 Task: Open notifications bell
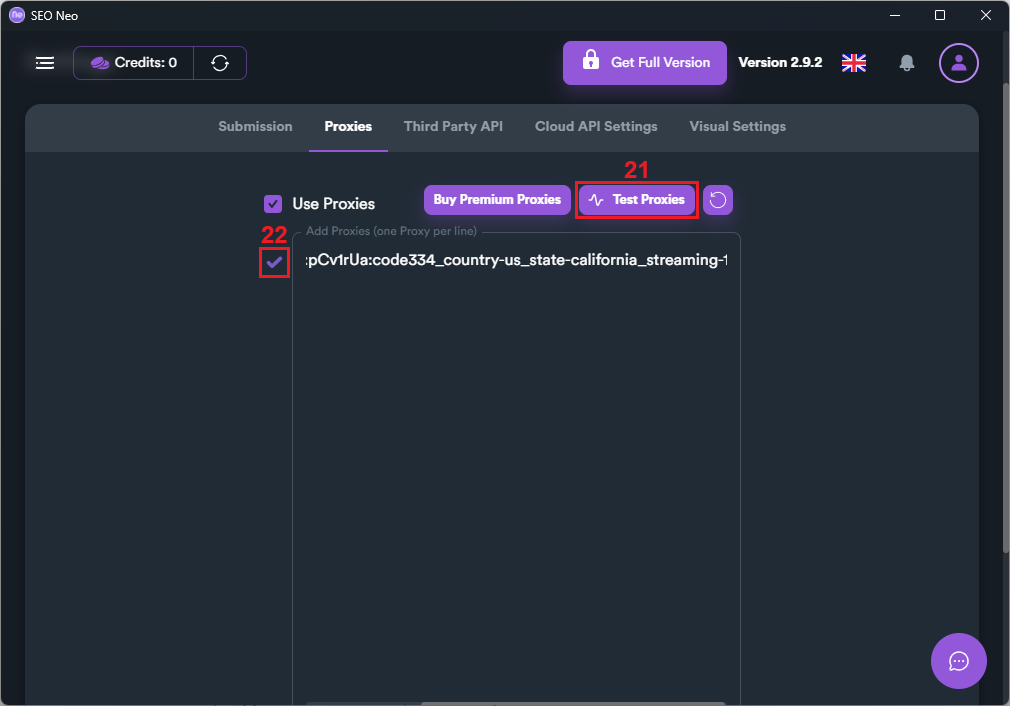tap(906, 63)
